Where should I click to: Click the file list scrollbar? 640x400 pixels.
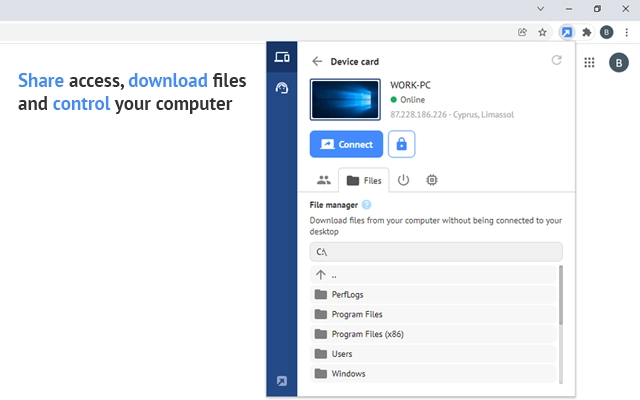[560, 295]
